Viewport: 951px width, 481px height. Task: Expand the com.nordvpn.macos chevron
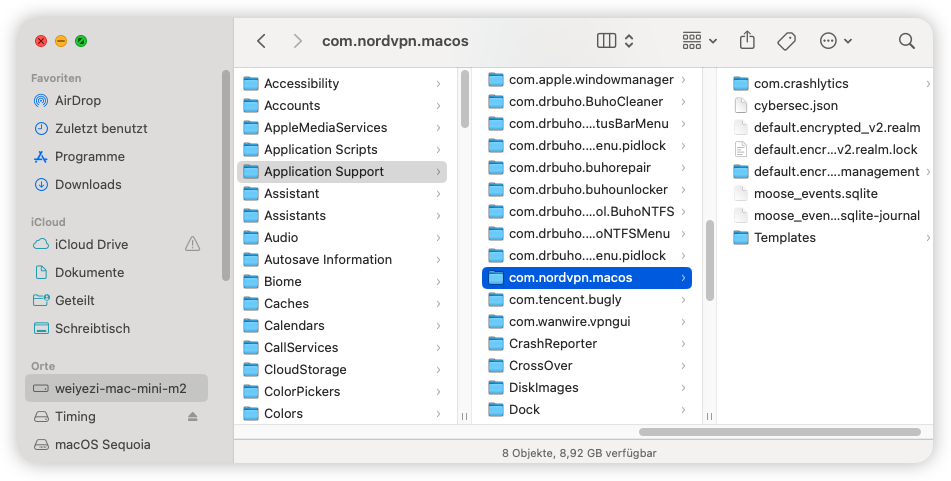coord(683,278)
